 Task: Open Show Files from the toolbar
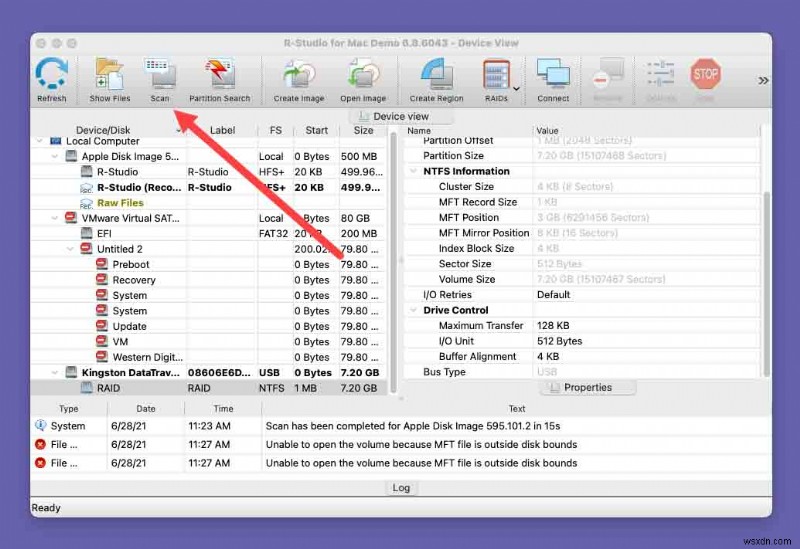[110, 80]
